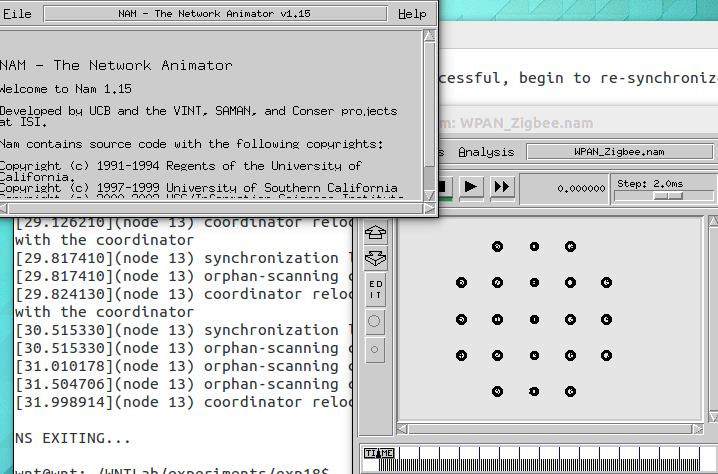718x474 pixels.
Task: Click the '[31.010178](node 13)' terminal line
Action: (183, 366)
